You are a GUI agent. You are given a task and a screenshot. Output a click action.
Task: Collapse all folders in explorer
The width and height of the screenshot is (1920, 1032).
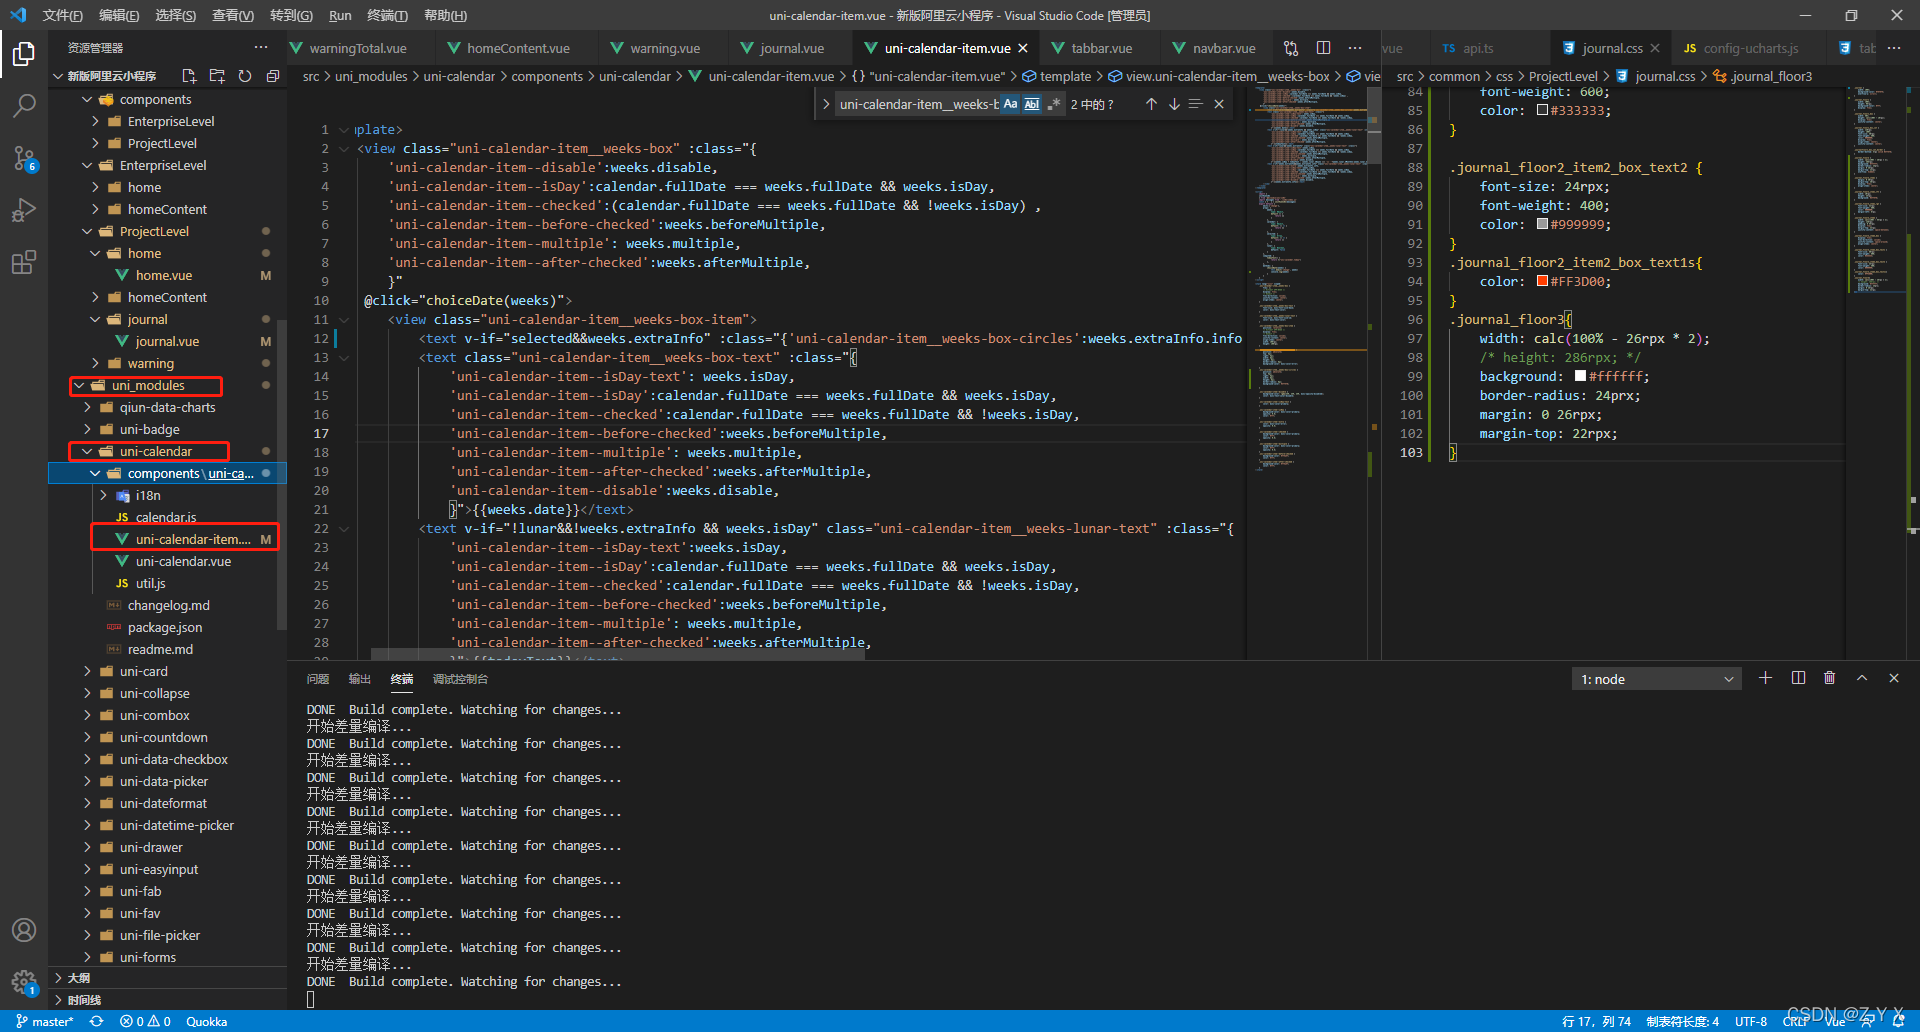point(272,76)
